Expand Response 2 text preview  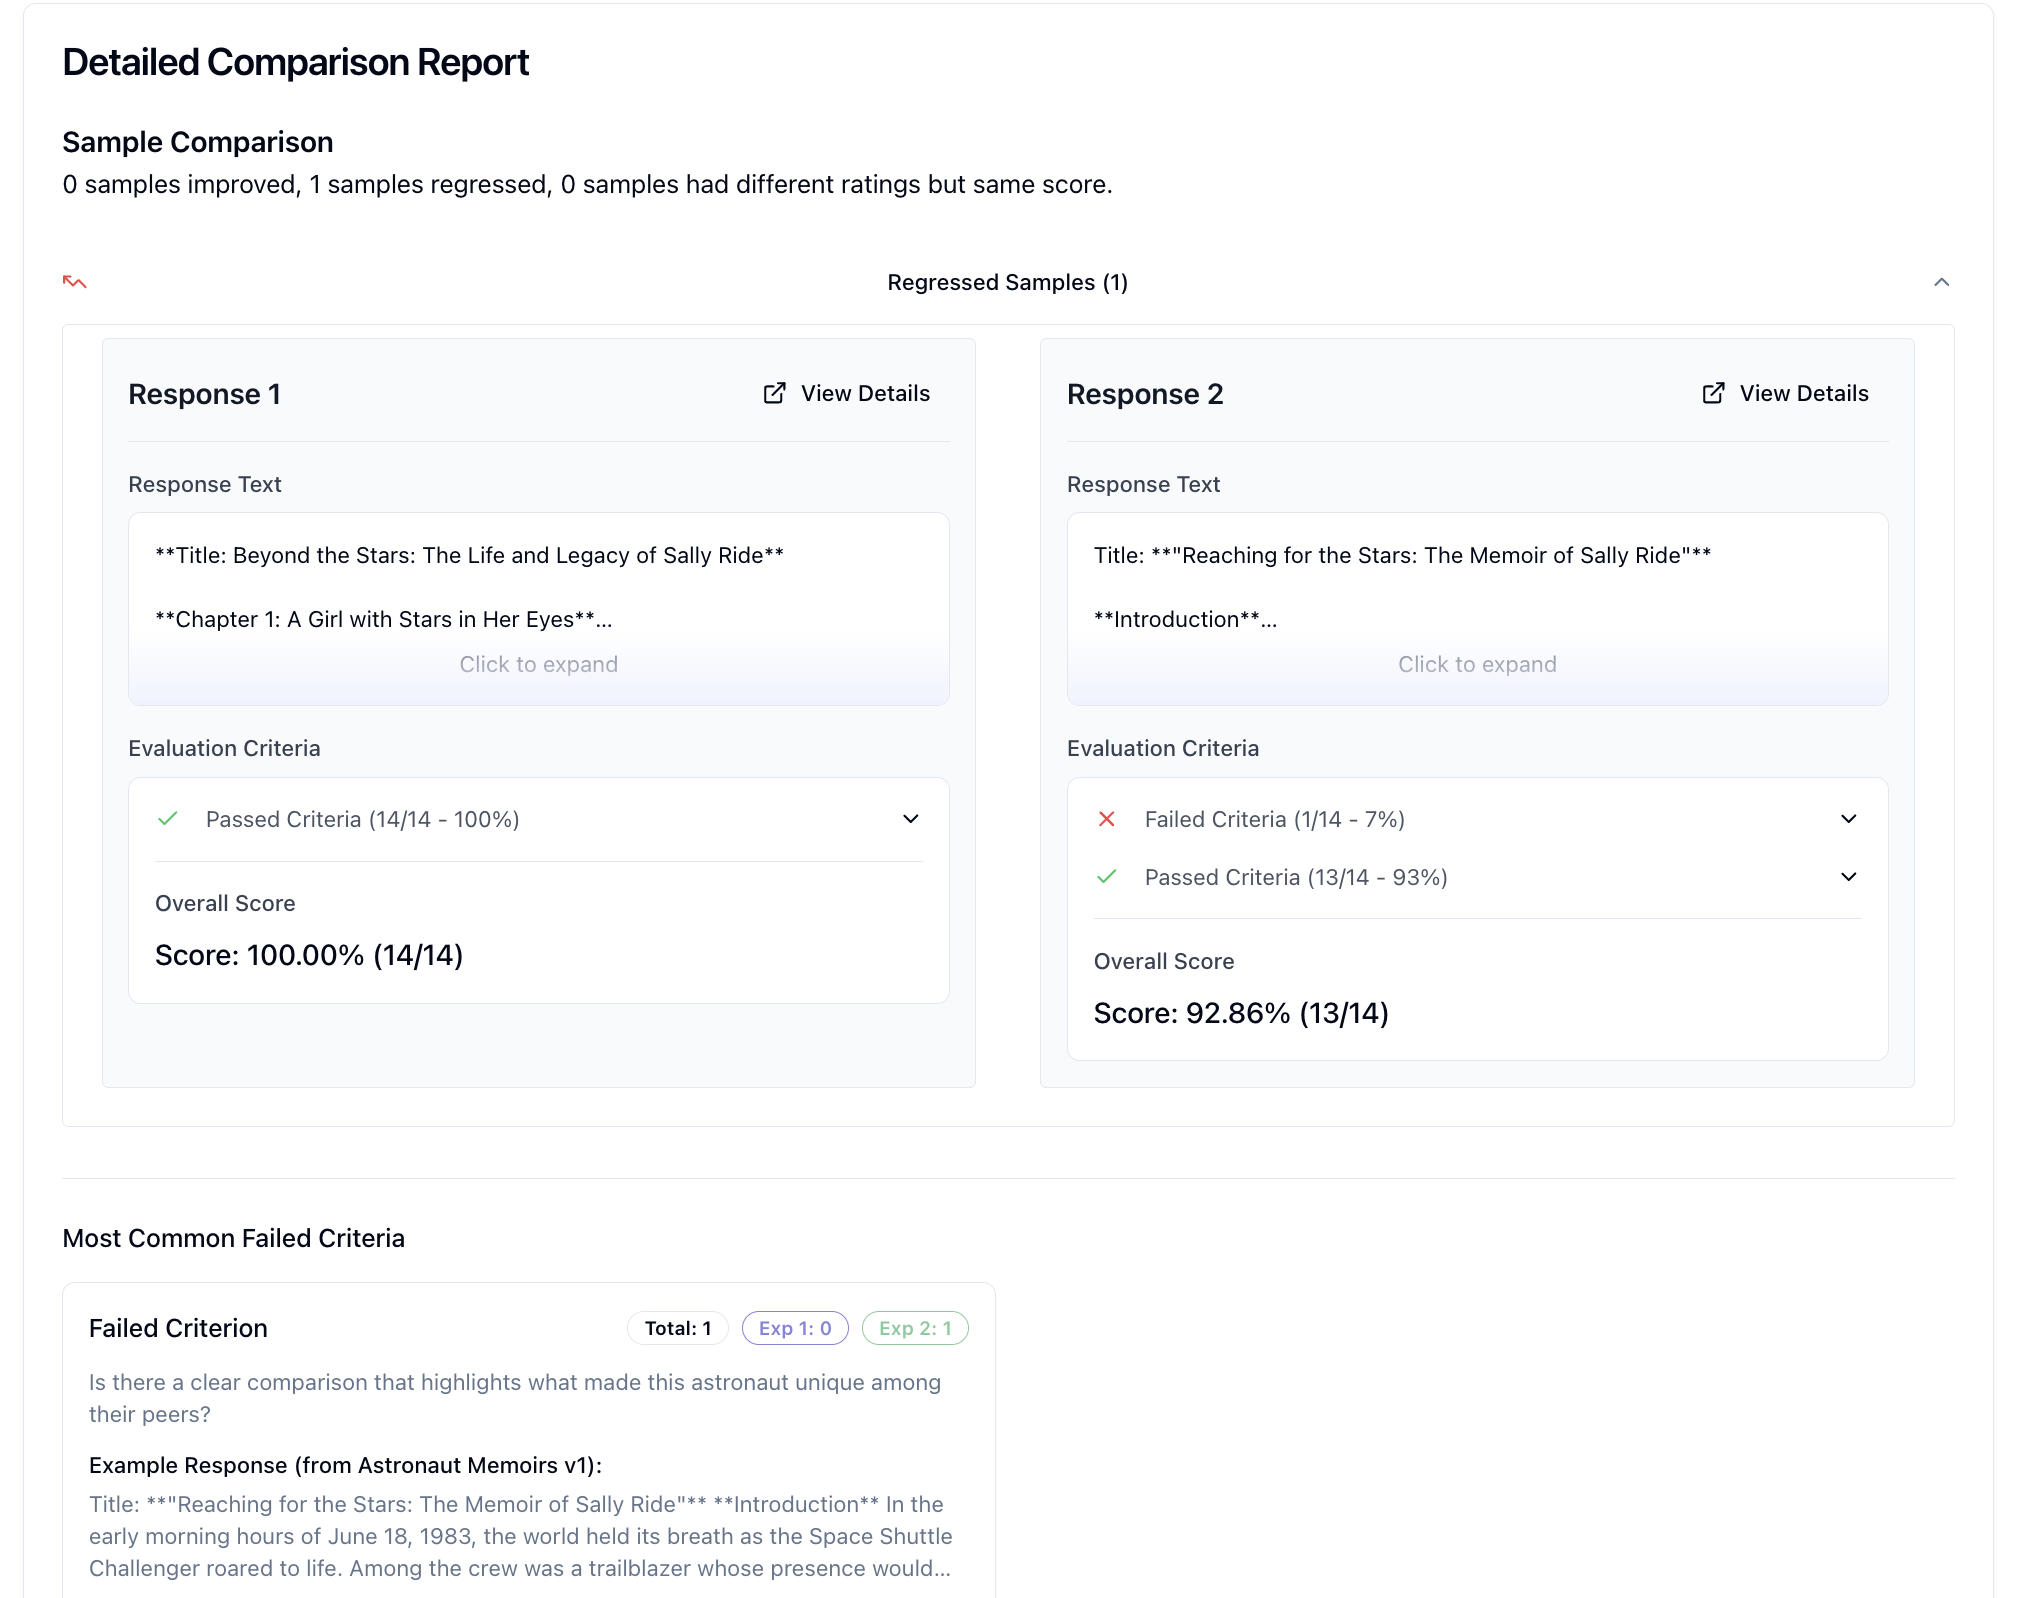pyautogui.click(x=1477, y=664)
